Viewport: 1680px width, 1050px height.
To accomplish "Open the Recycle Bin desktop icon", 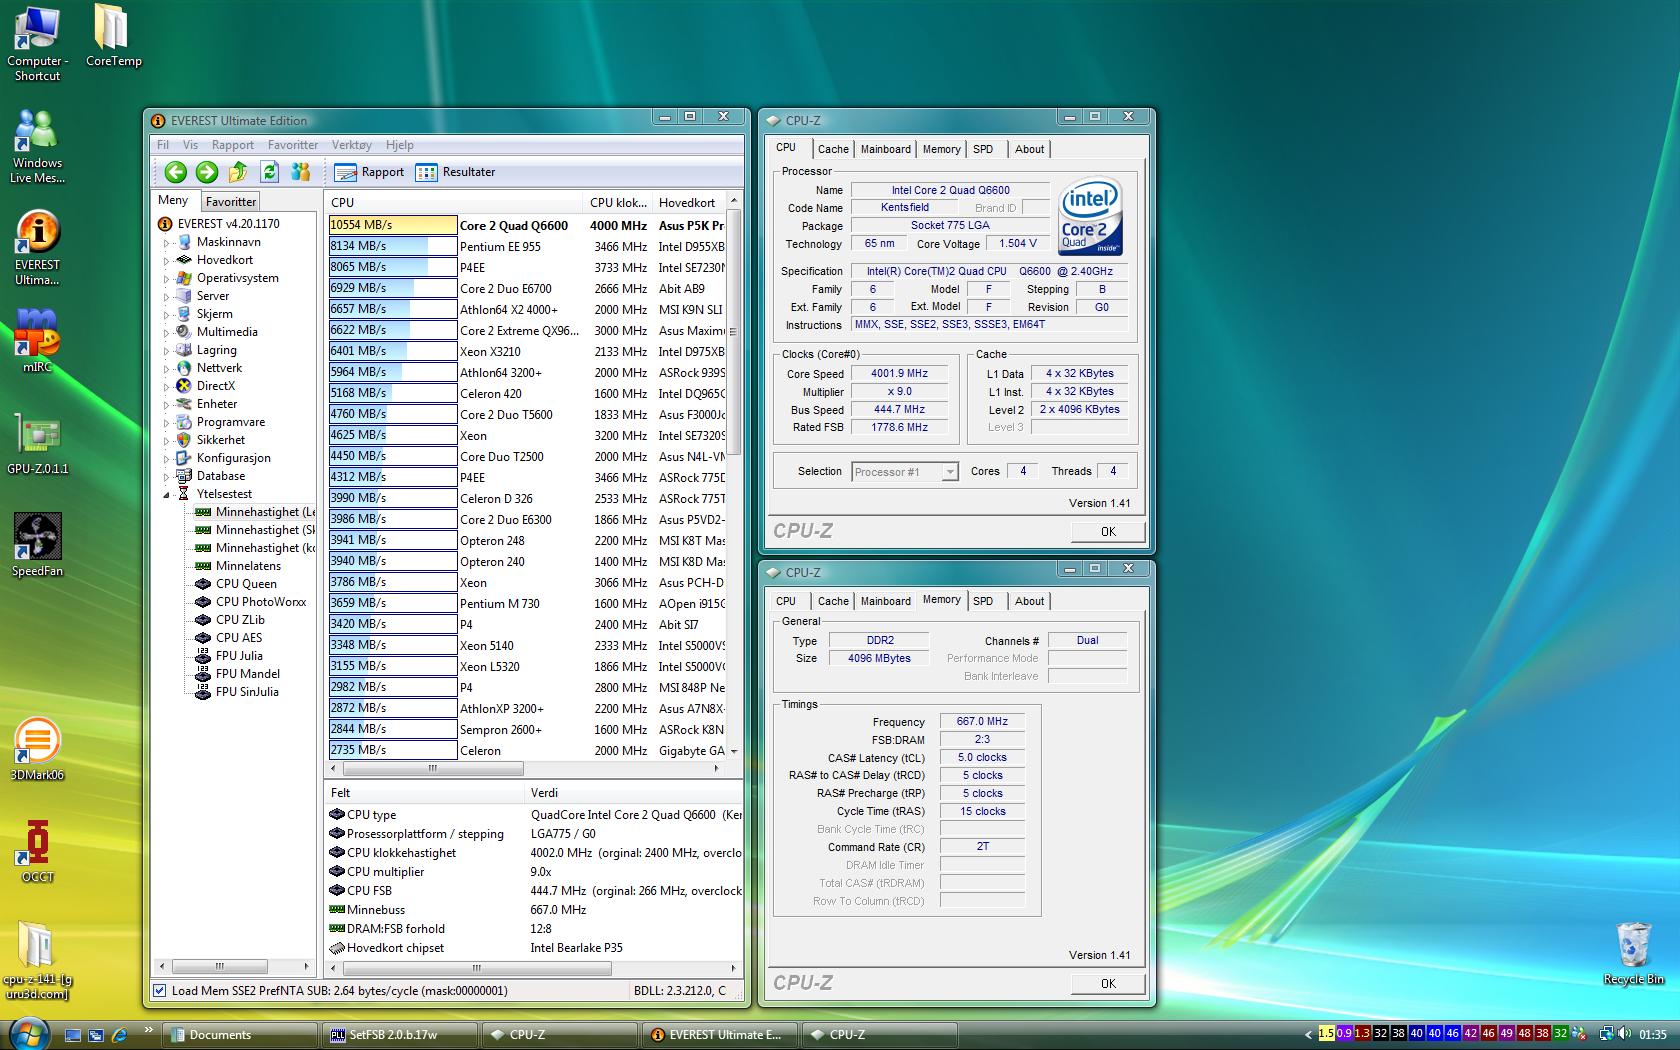I will pyautogui.click(x=1633, y=953).
